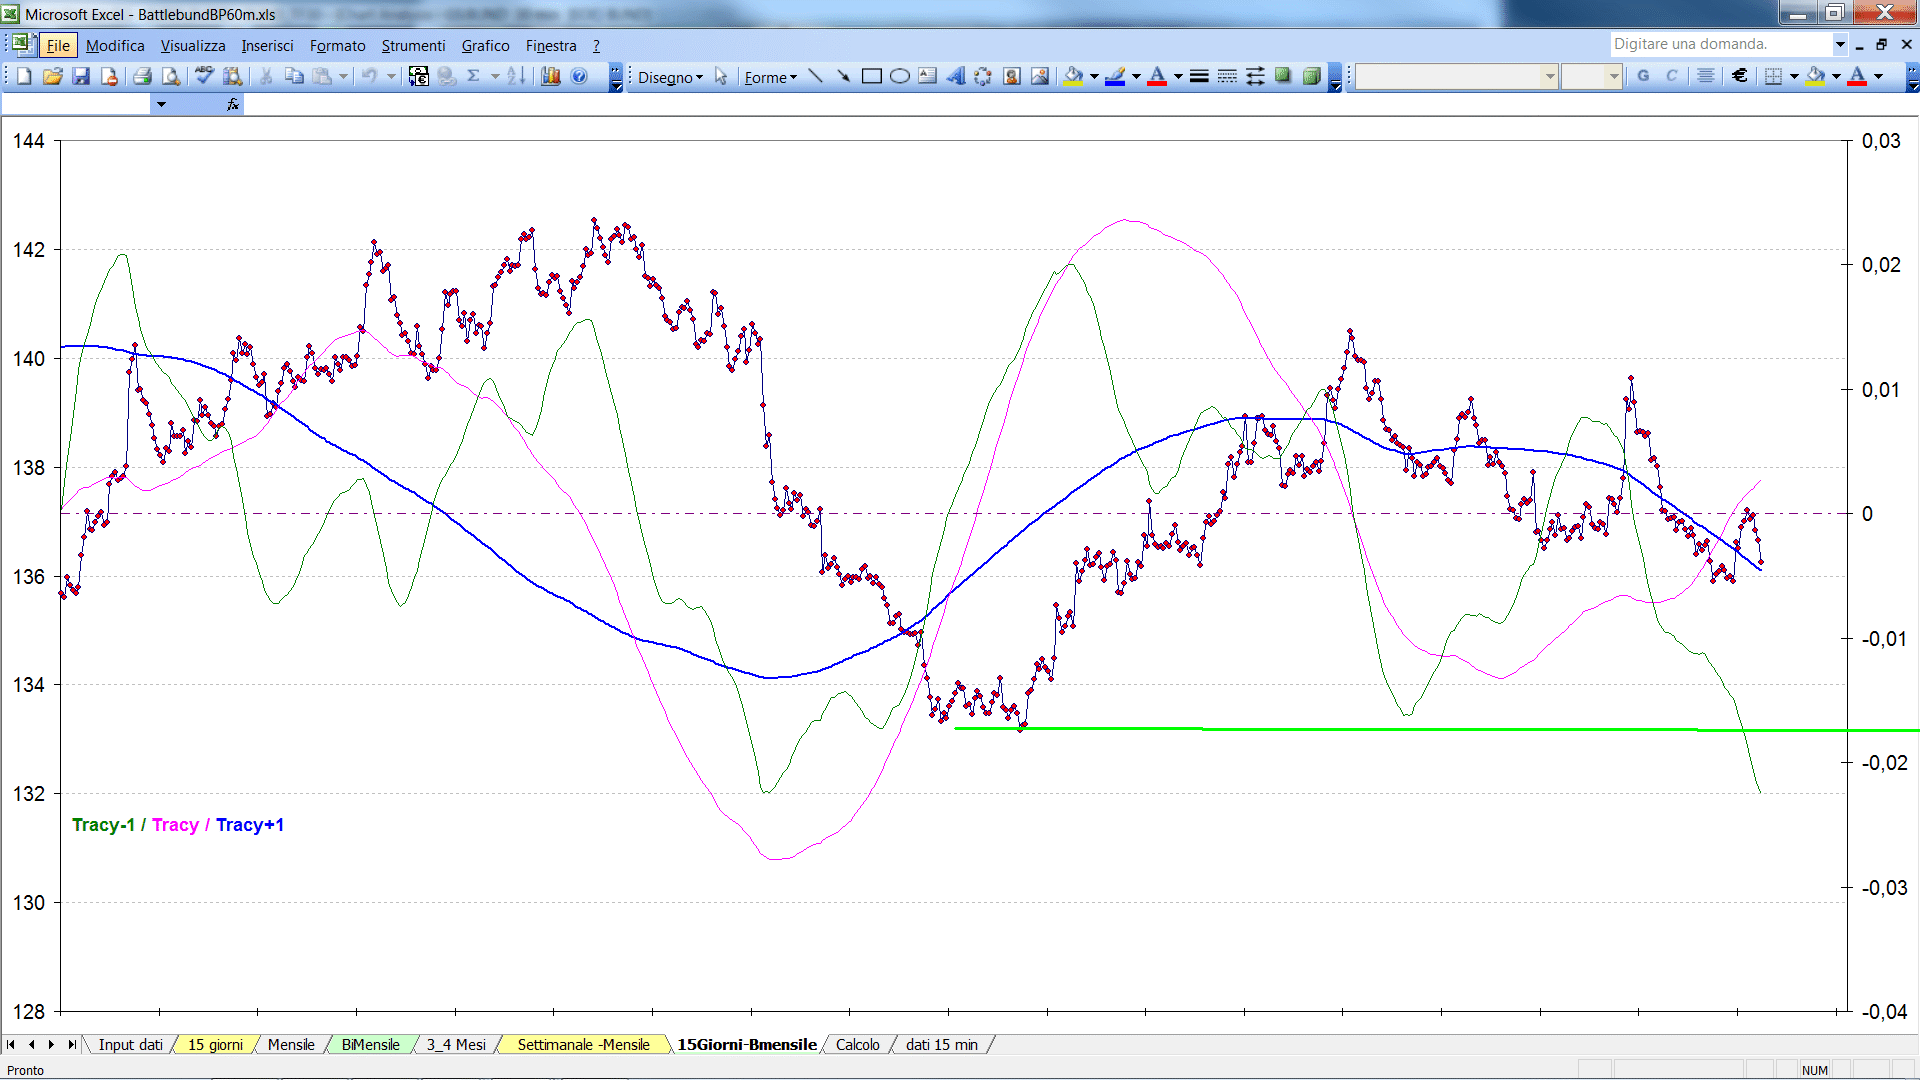
Task: Insert diagram or organization chart icon
Action: 983,76
